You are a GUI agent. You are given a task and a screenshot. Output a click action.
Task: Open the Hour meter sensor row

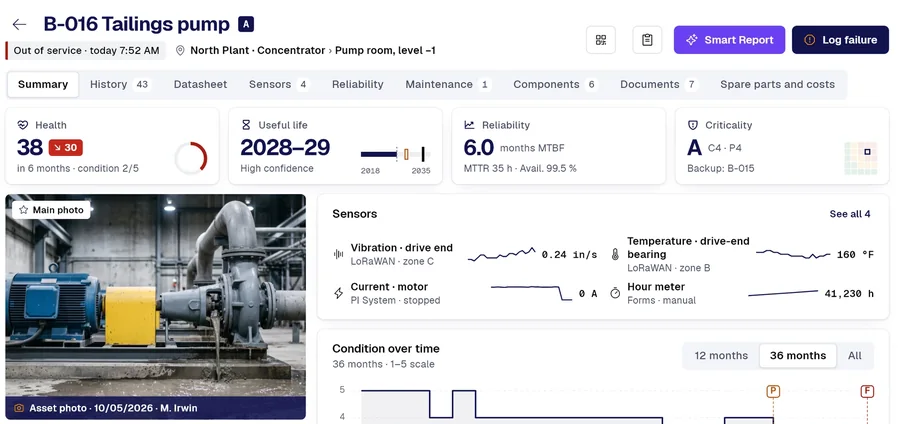(742, 293)
